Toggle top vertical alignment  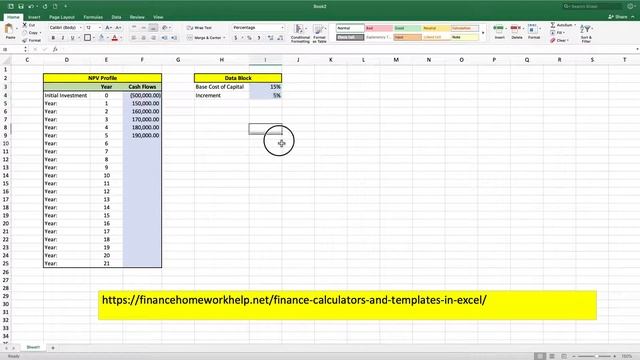click(x=134, y=27)
